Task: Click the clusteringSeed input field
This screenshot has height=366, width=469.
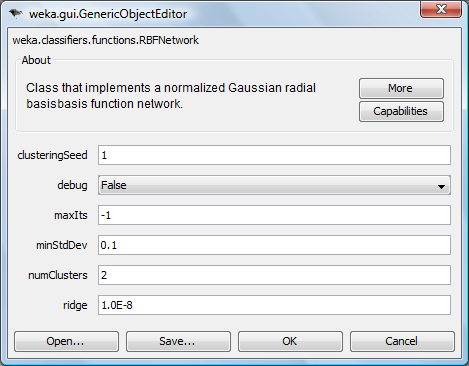Action: (274, 155)
